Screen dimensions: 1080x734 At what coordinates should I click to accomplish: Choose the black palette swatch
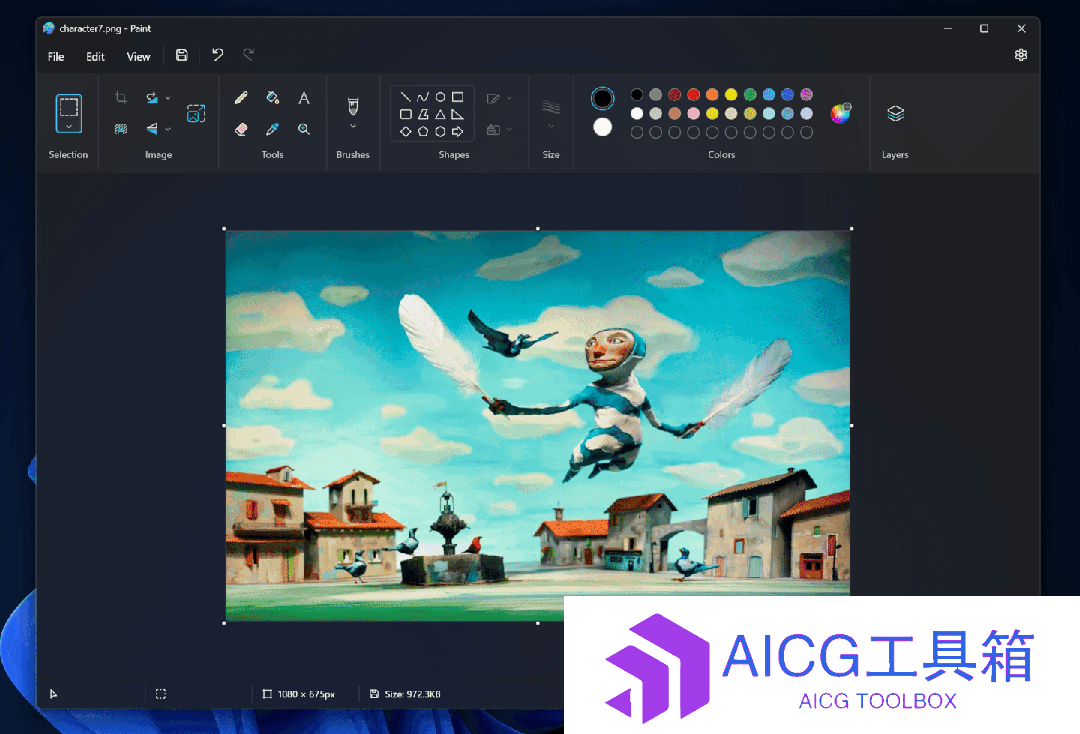point(637,94)
